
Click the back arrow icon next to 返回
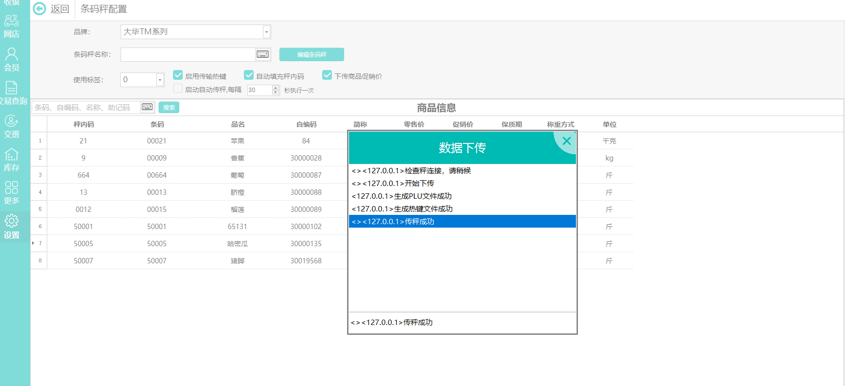39,9
